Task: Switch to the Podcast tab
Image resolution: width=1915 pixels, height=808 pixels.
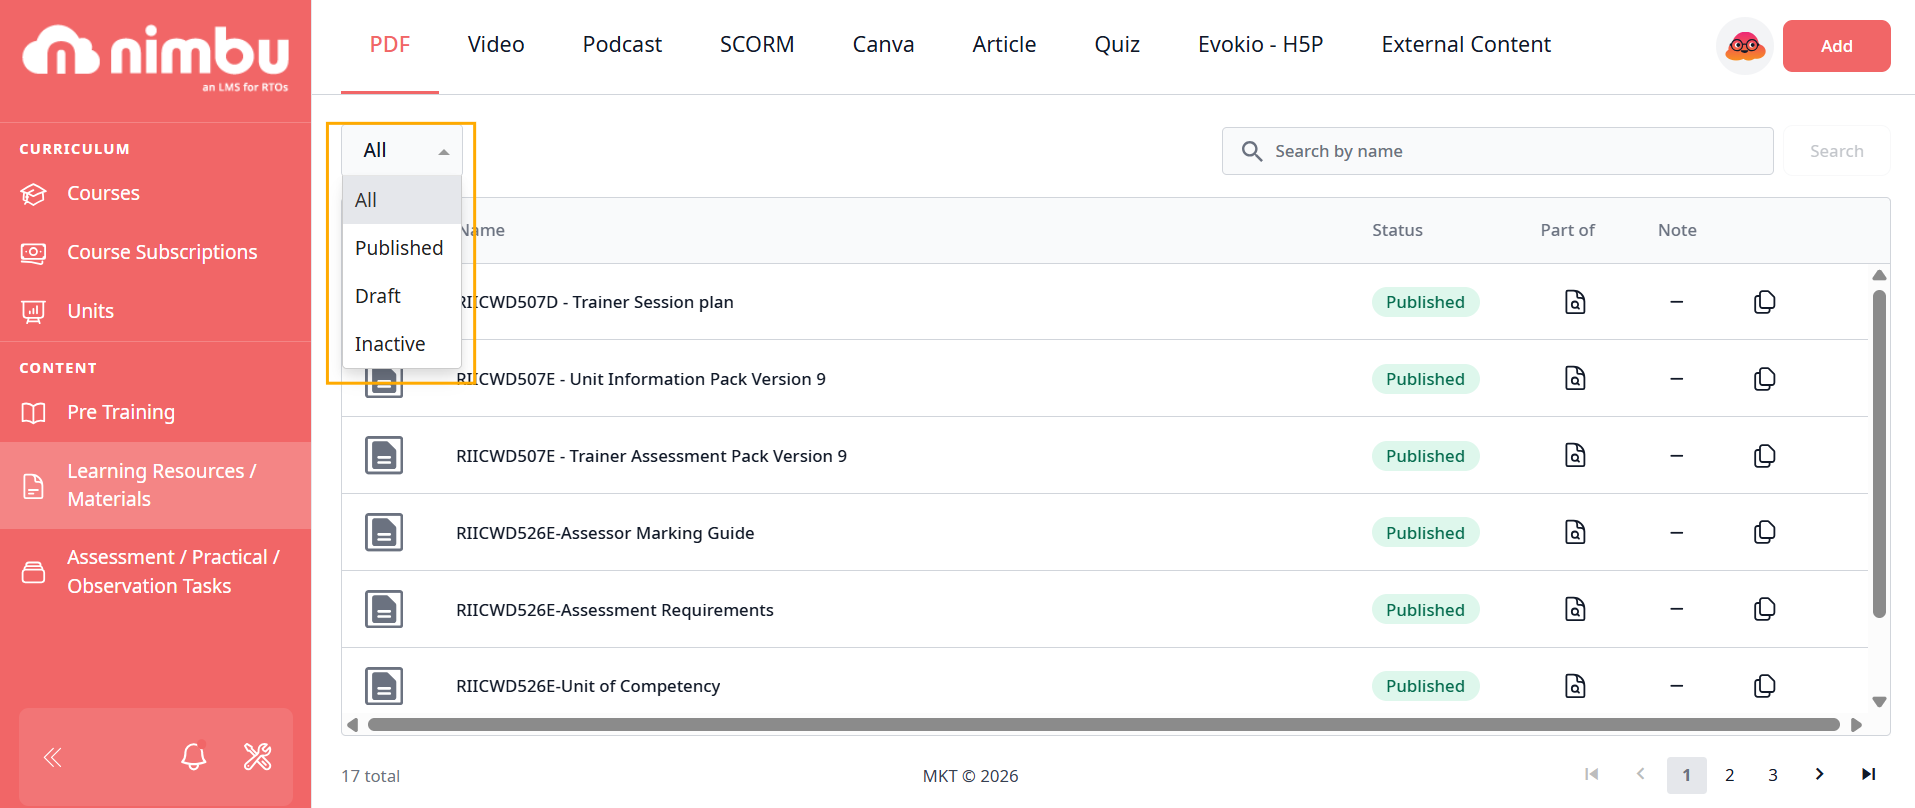Action: (622, 45)
